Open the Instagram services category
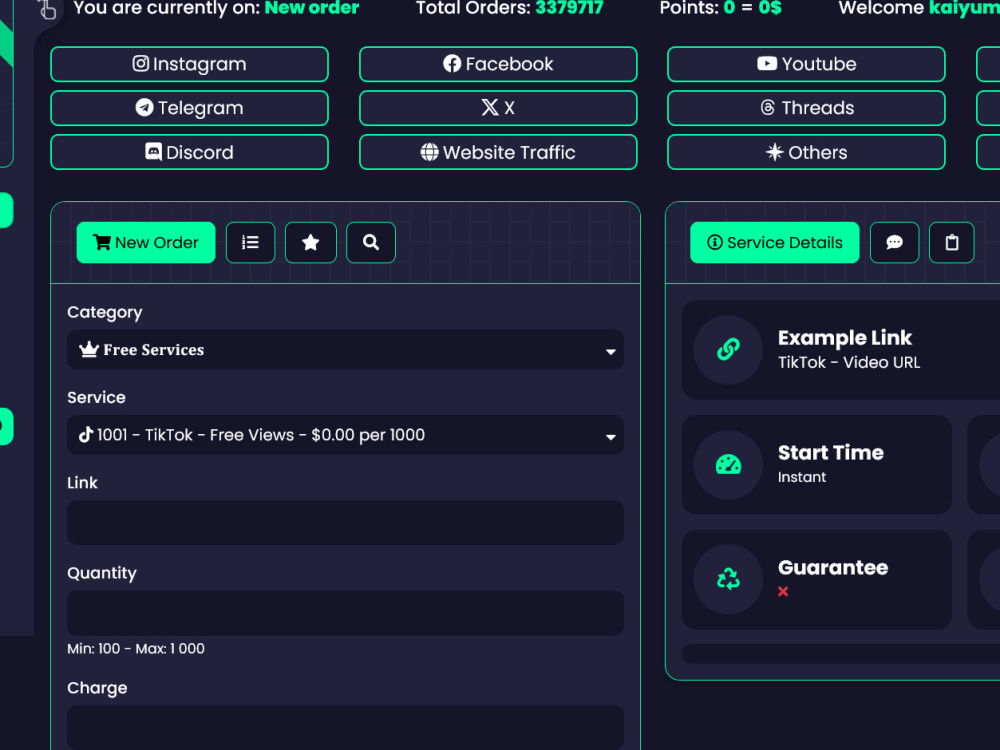 pos(189,64)
